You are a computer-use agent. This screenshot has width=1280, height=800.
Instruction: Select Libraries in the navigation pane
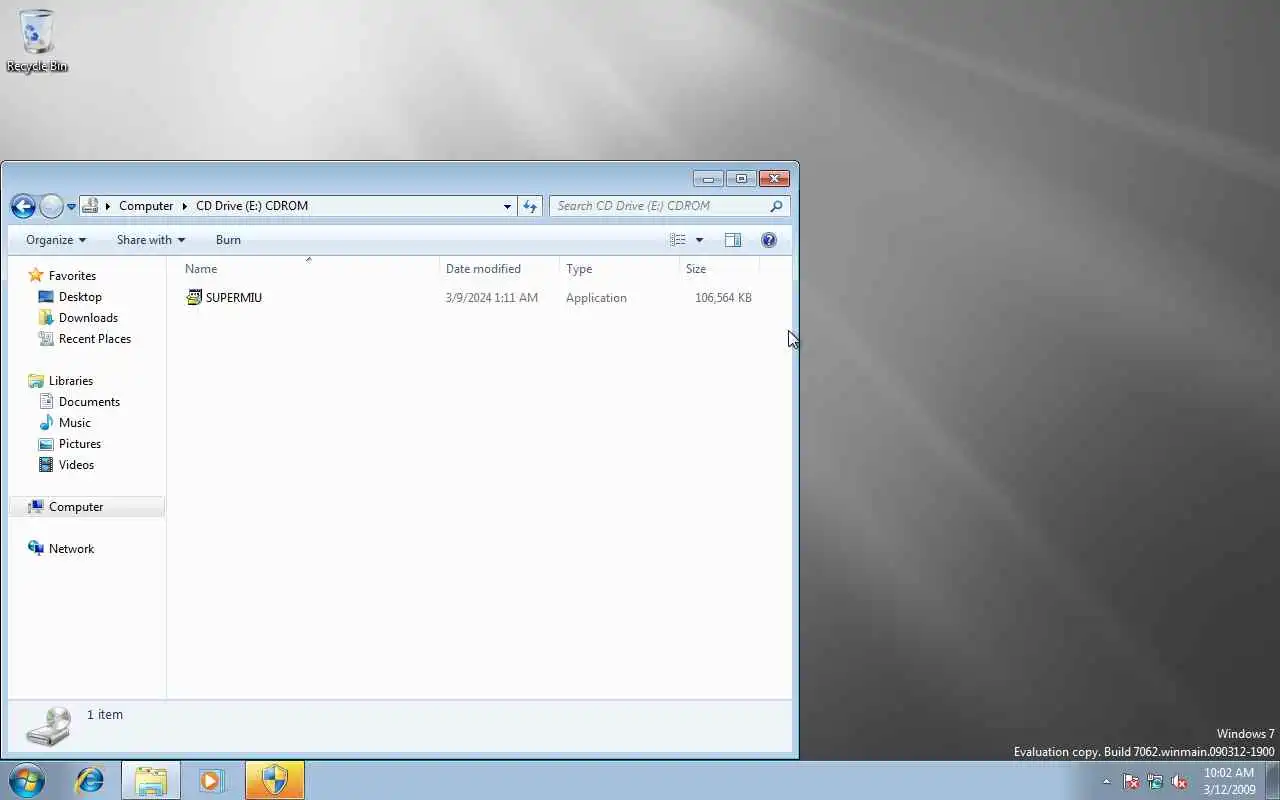70,381
